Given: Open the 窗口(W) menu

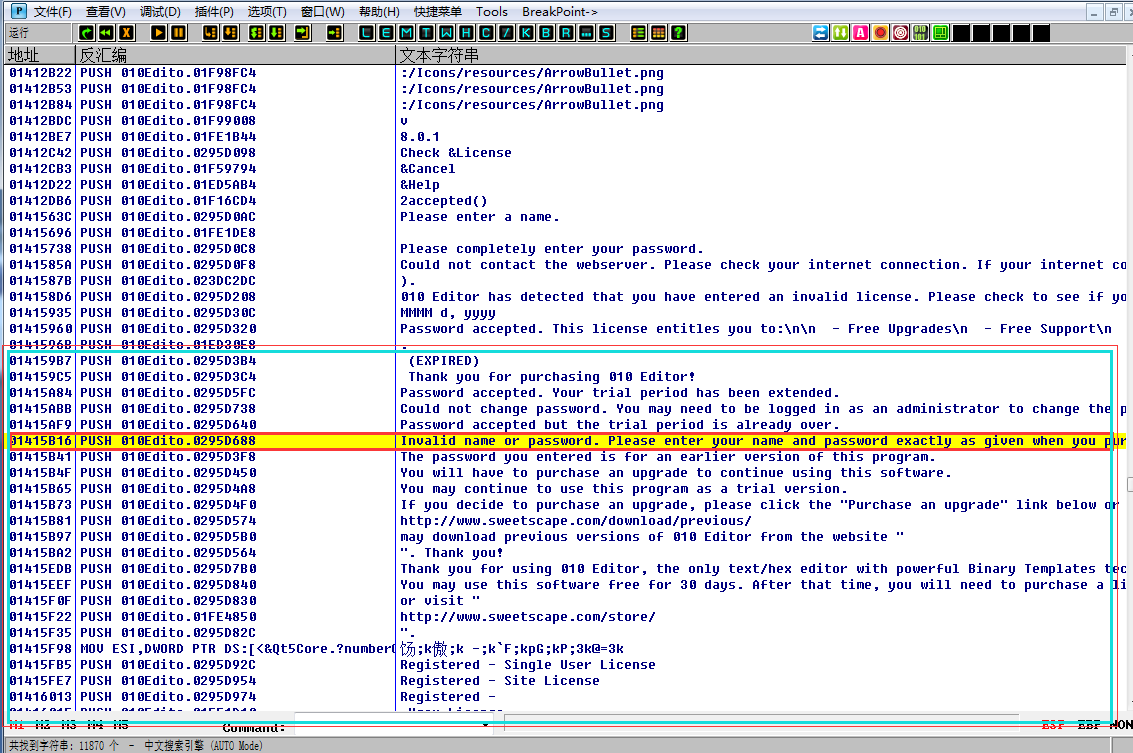Looking at the screenshot, I should [x=322, y=12].
